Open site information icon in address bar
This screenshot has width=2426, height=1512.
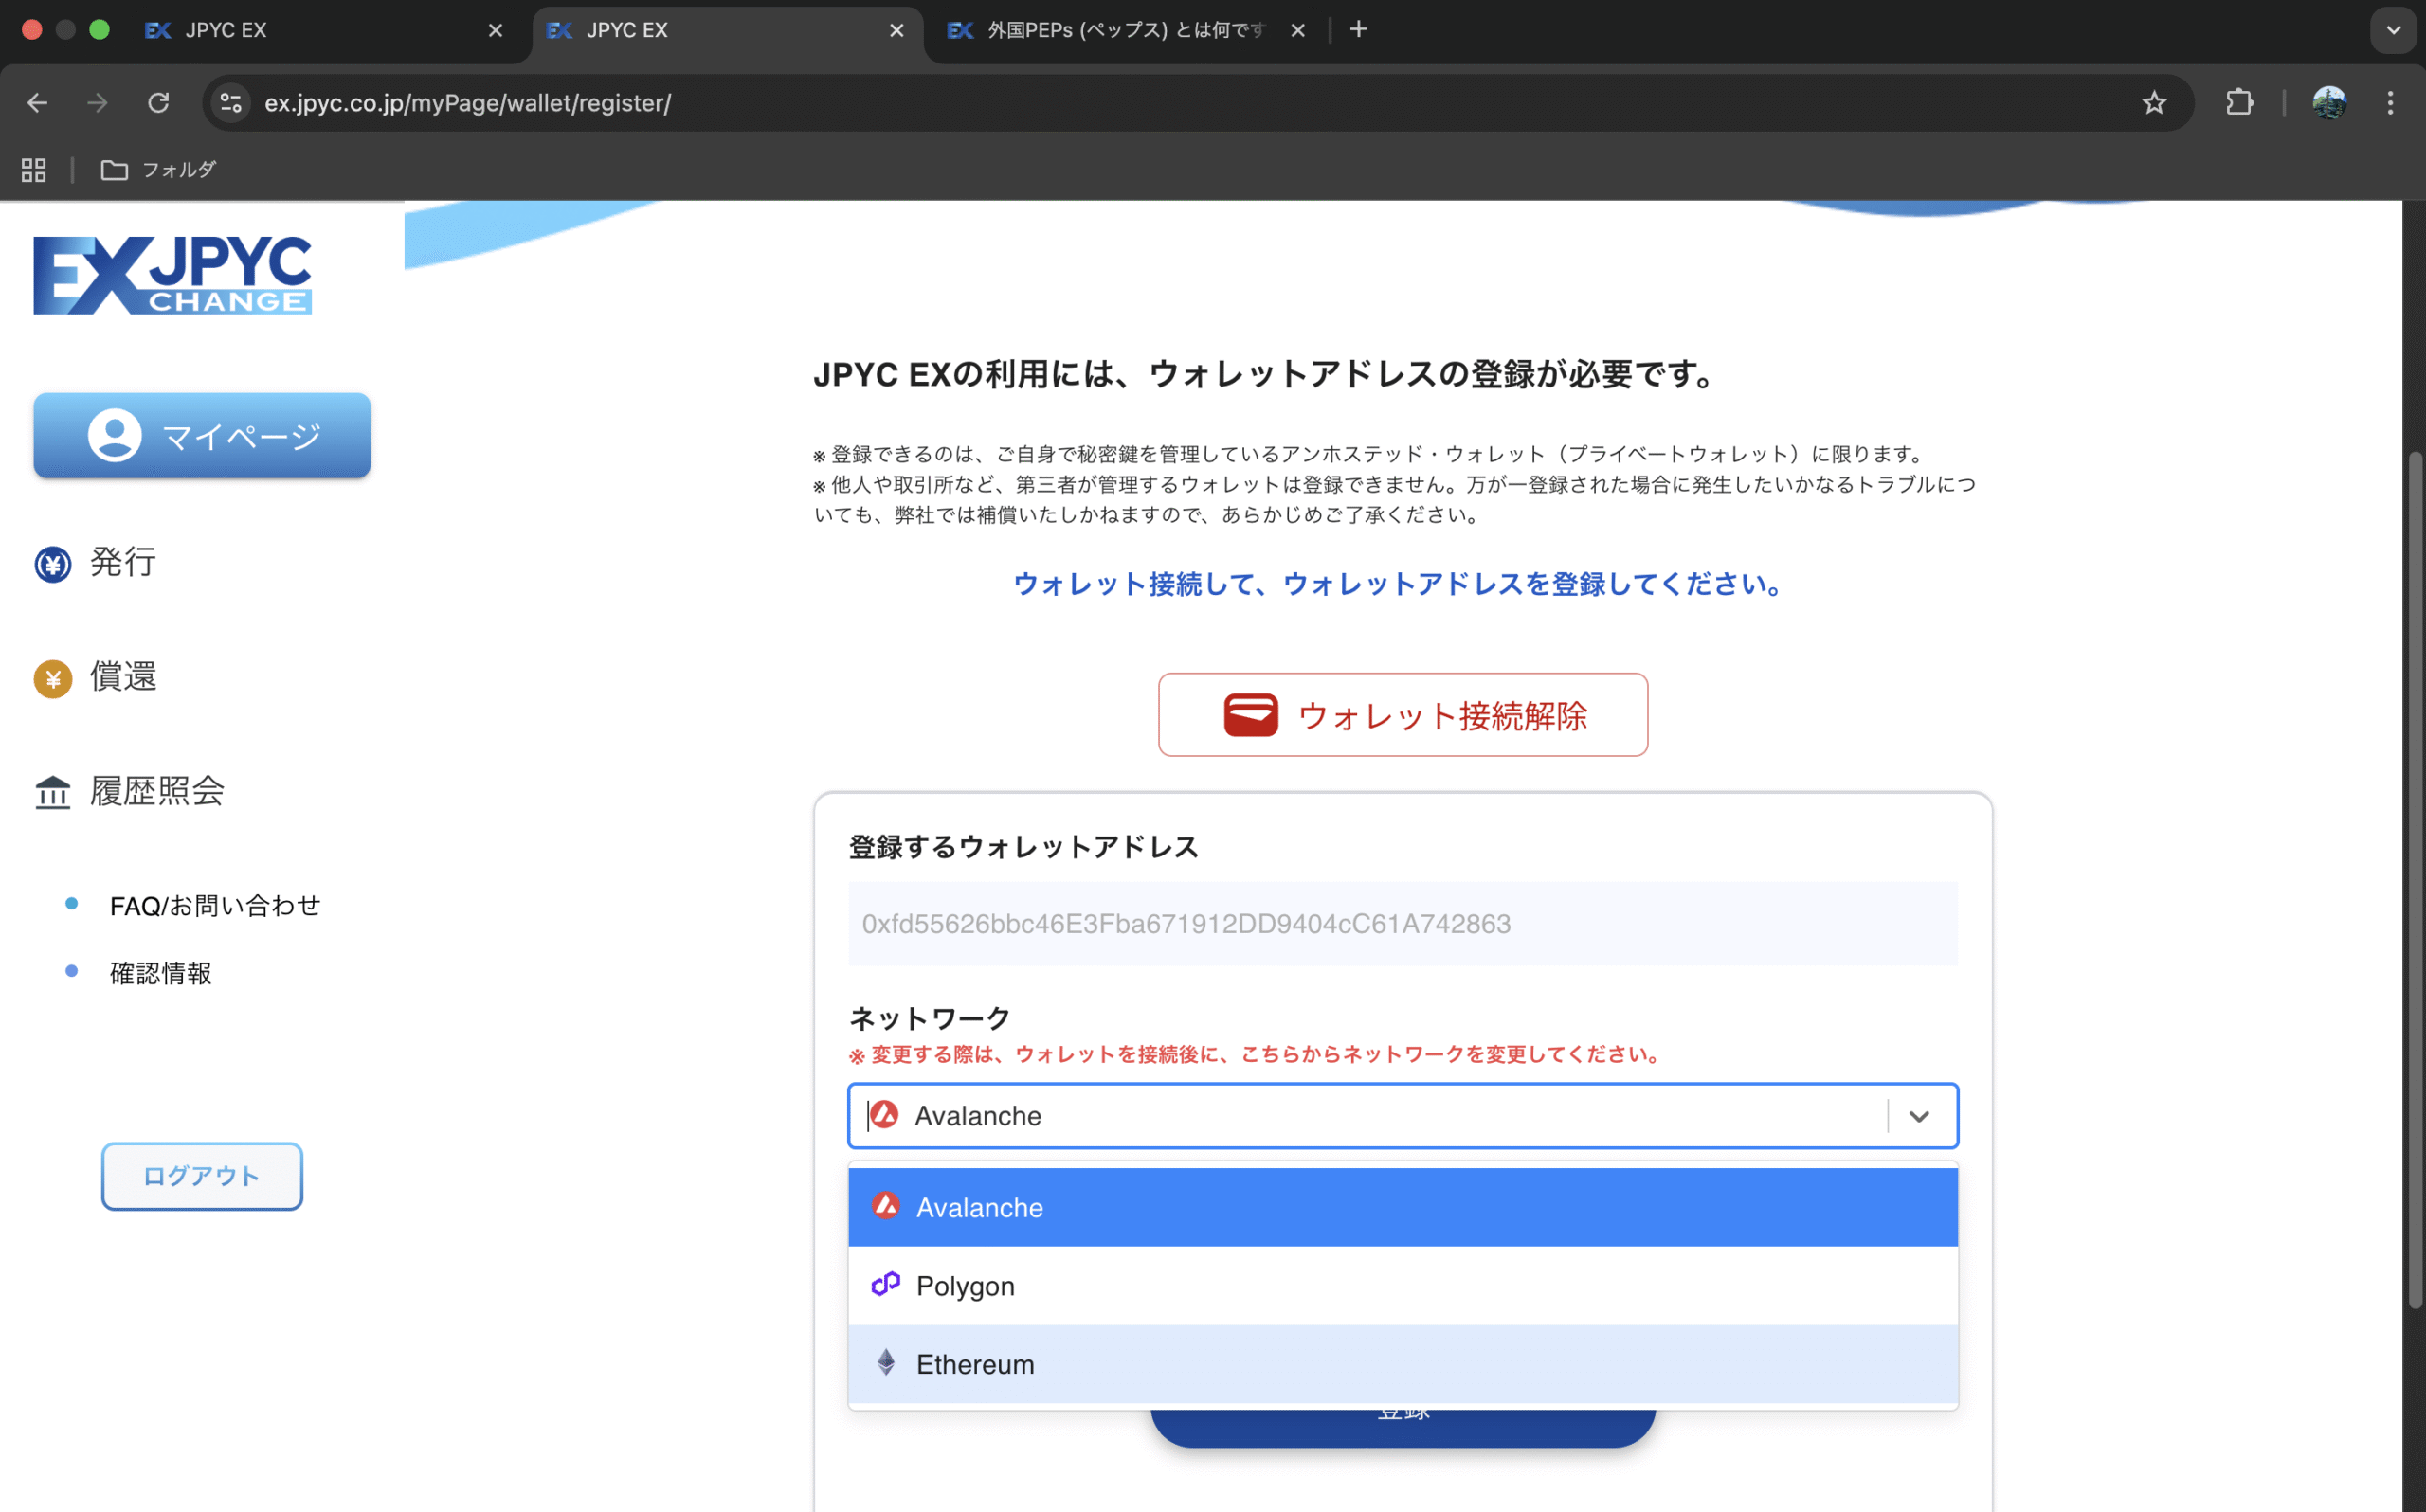[231, 103]
